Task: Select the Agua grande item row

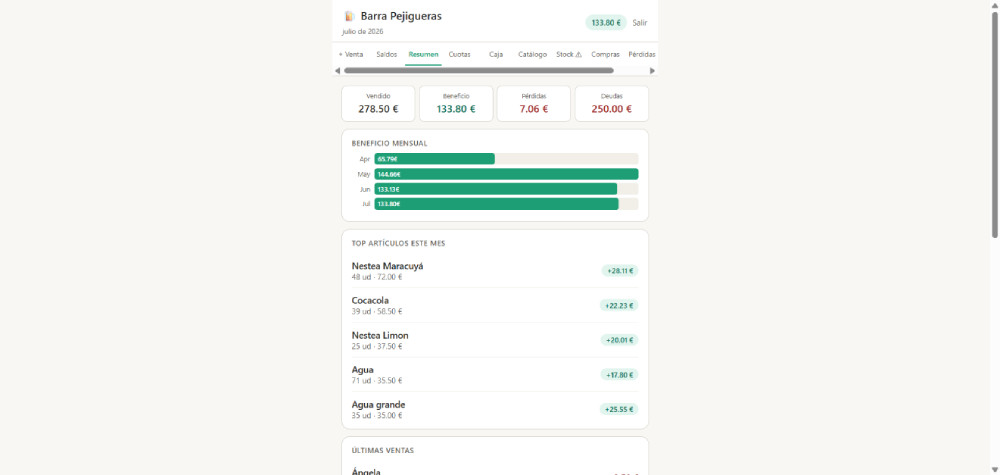Action: (x=495, y=409)
